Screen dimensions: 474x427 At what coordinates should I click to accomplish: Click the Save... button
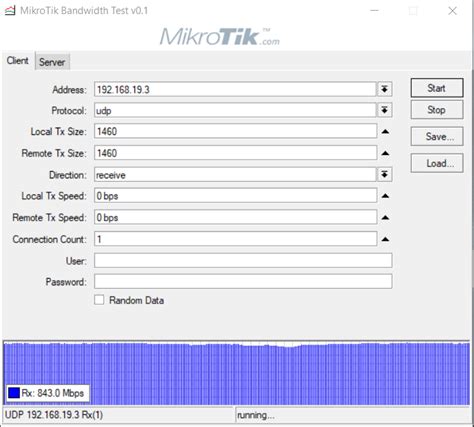437,136
